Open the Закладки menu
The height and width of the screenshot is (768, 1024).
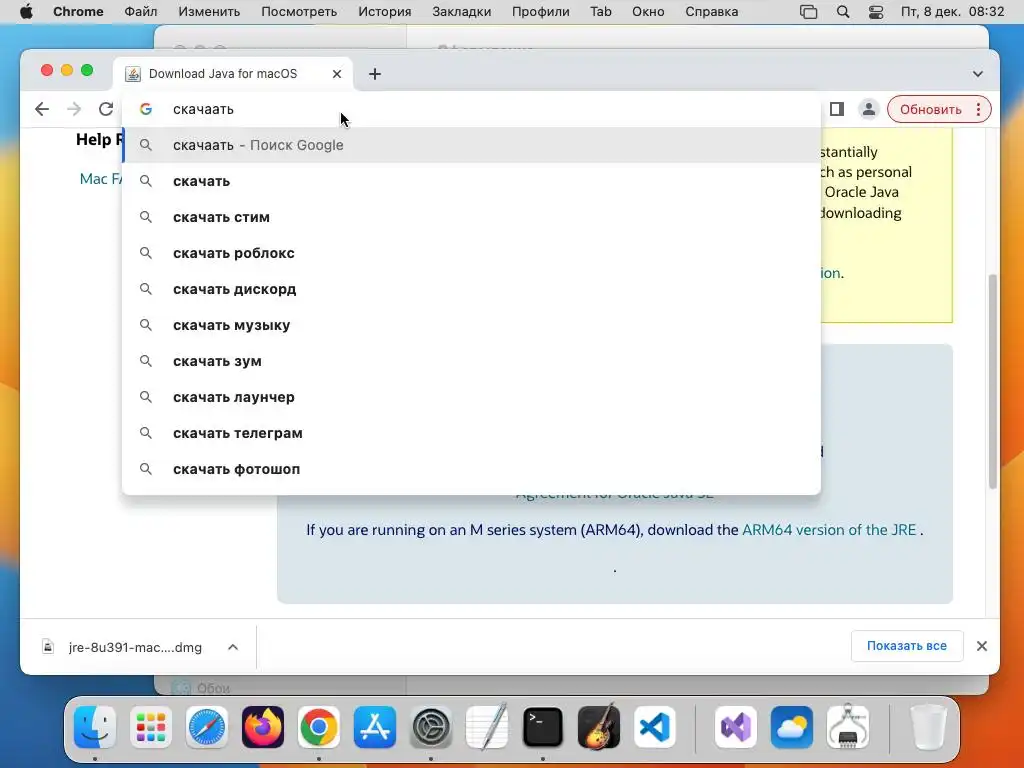click(x=462, y=12)
